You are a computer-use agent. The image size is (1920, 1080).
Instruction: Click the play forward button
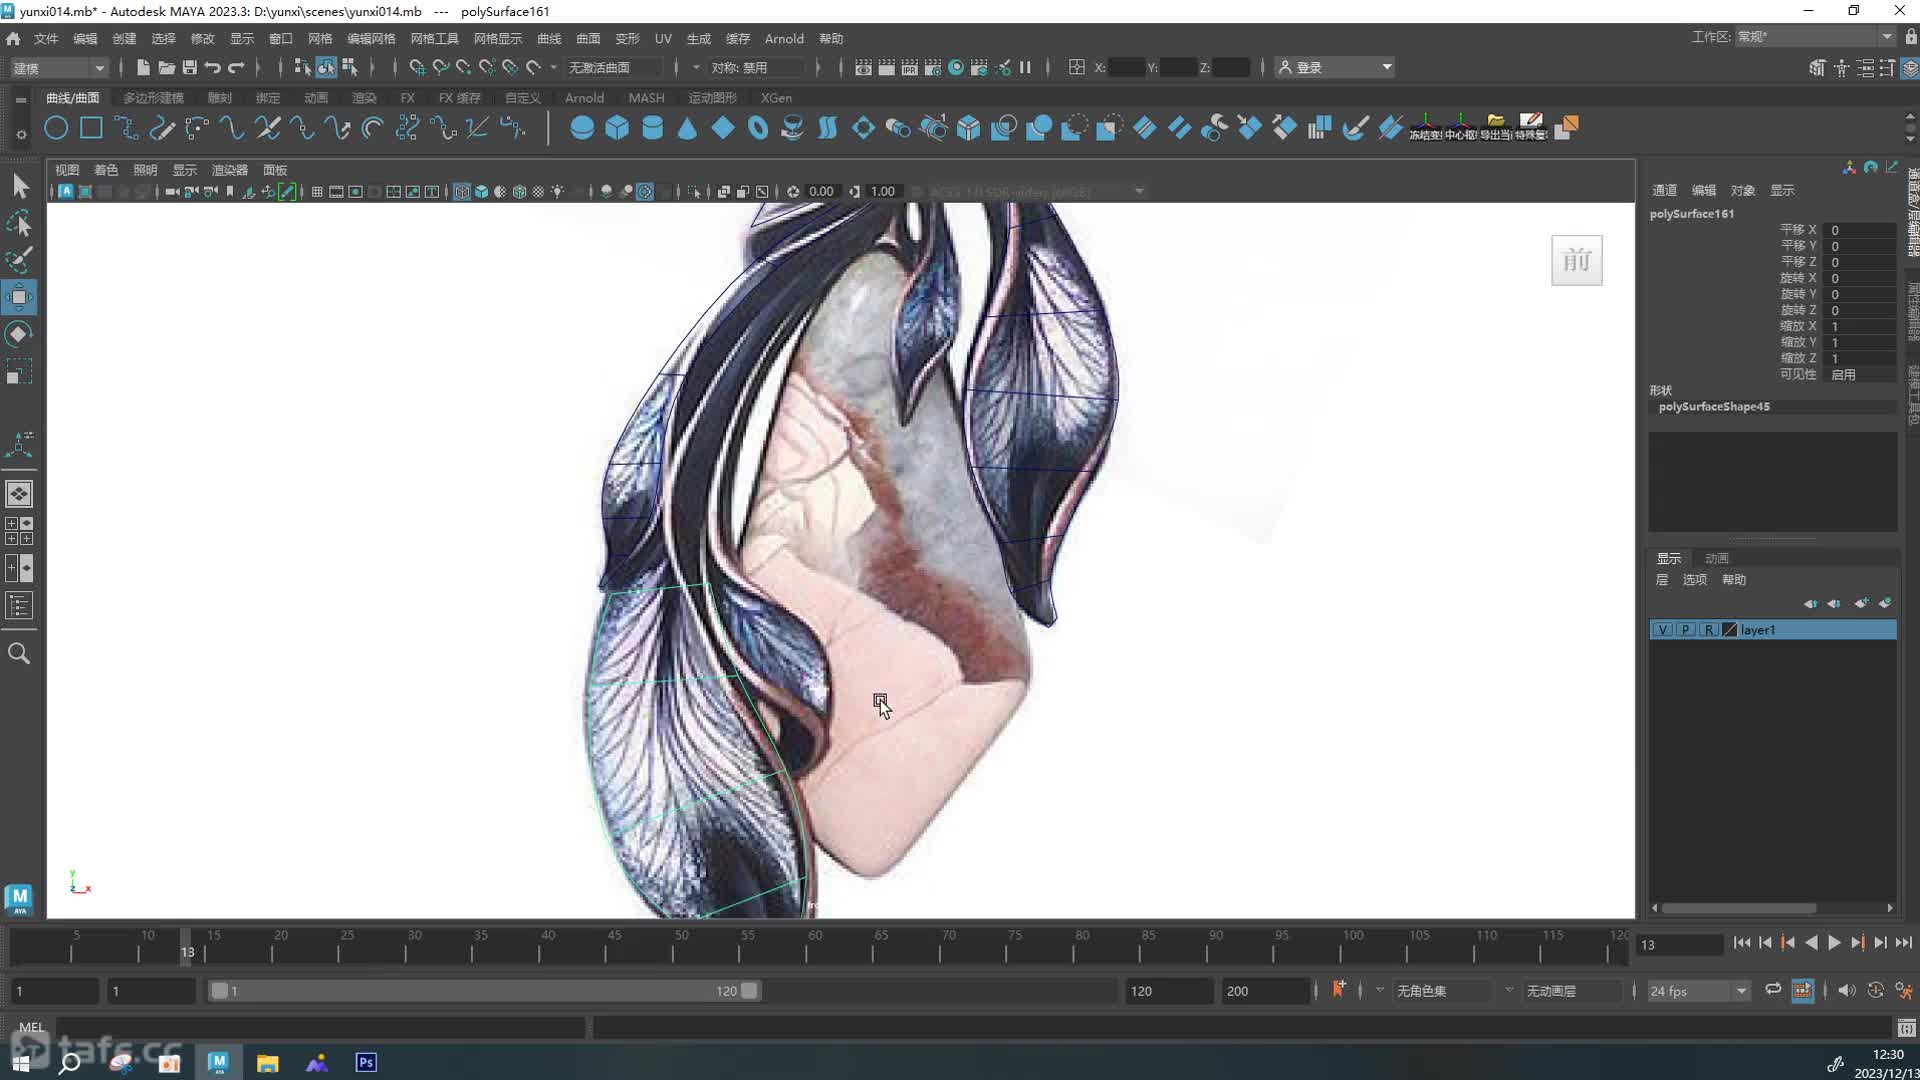click(1834, 943)
